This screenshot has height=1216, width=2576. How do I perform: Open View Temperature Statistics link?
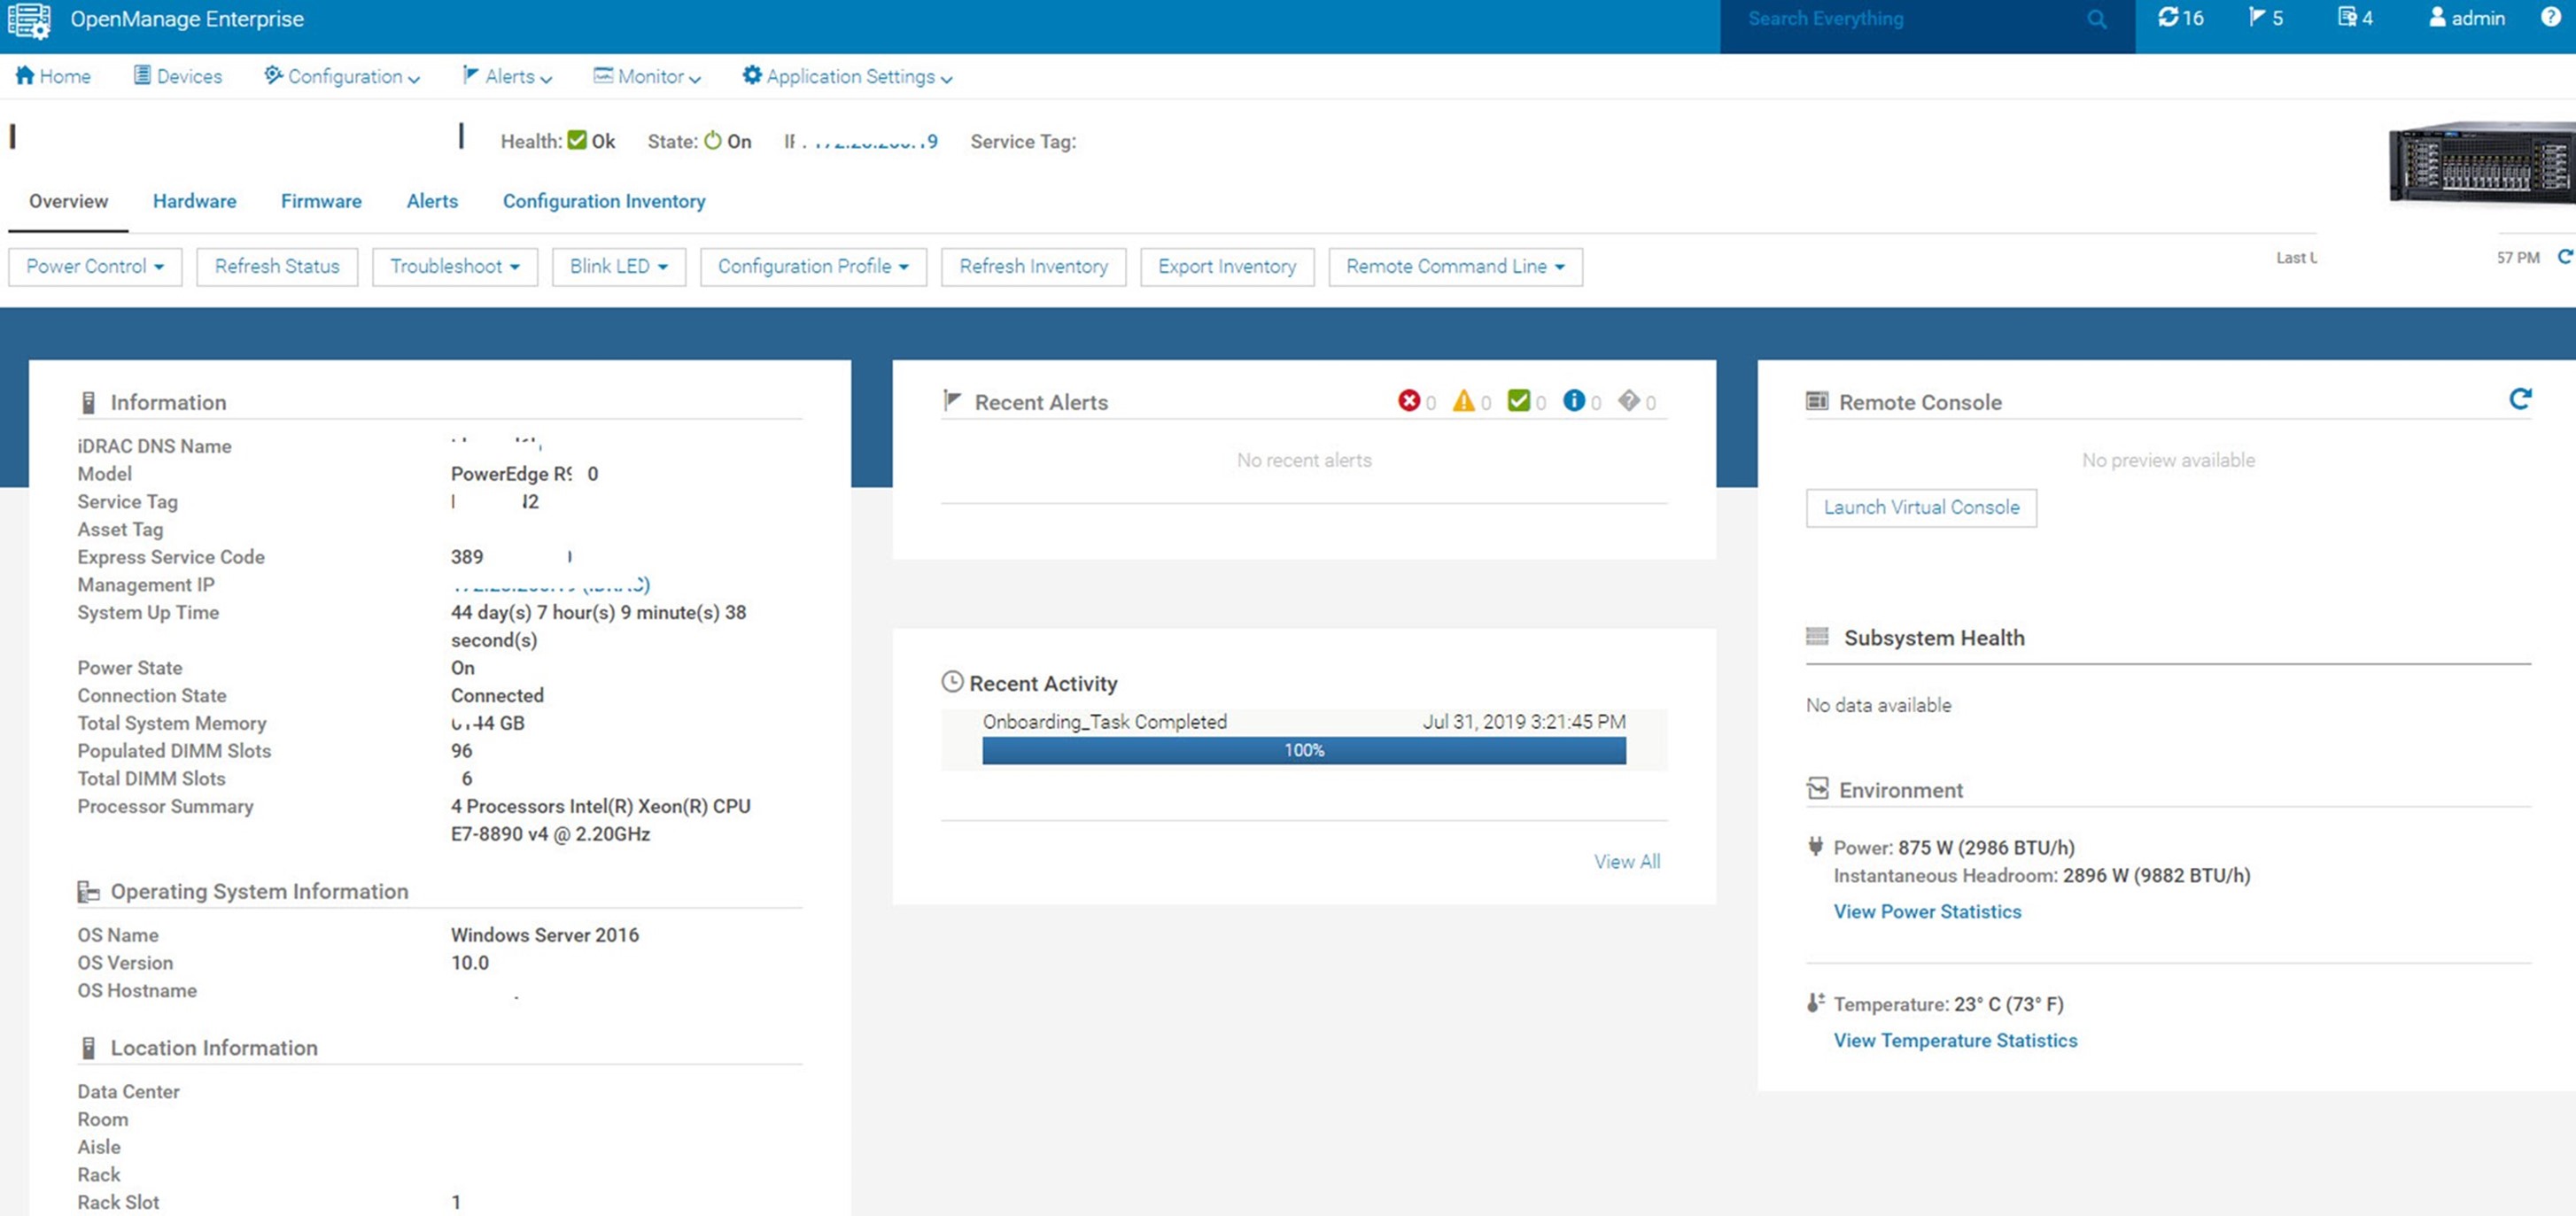[1955, 1040]
